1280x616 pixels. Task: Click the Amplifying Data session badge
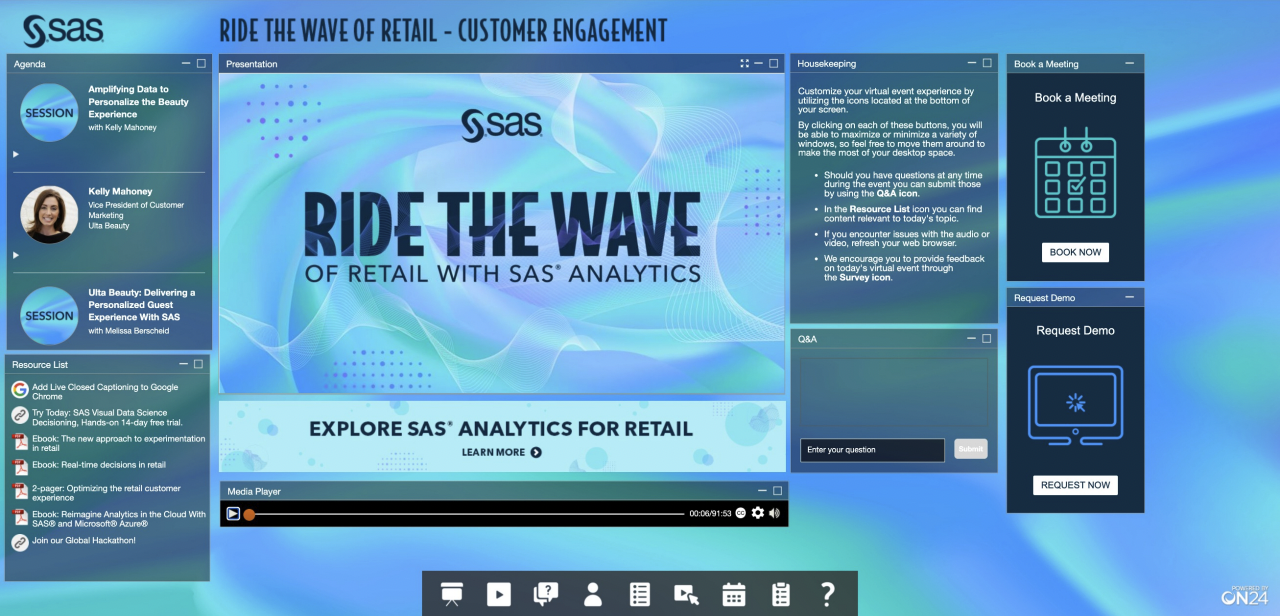(x=49, y=112)
